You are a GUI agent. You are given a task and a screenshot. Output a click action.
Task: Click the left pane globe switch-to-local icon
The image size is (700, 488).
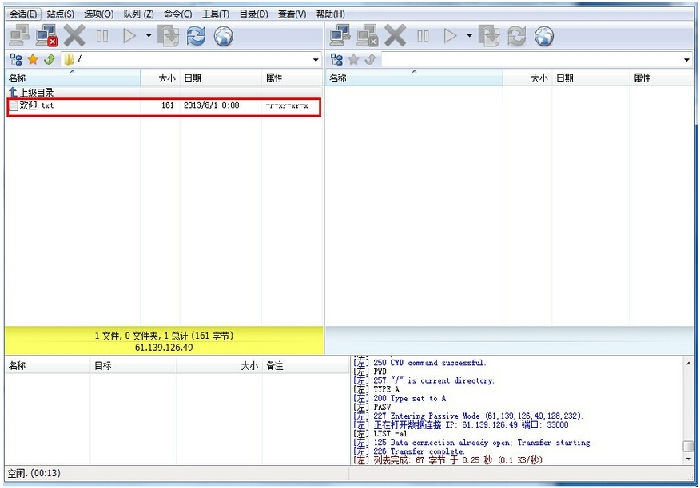tap(224, 36)
